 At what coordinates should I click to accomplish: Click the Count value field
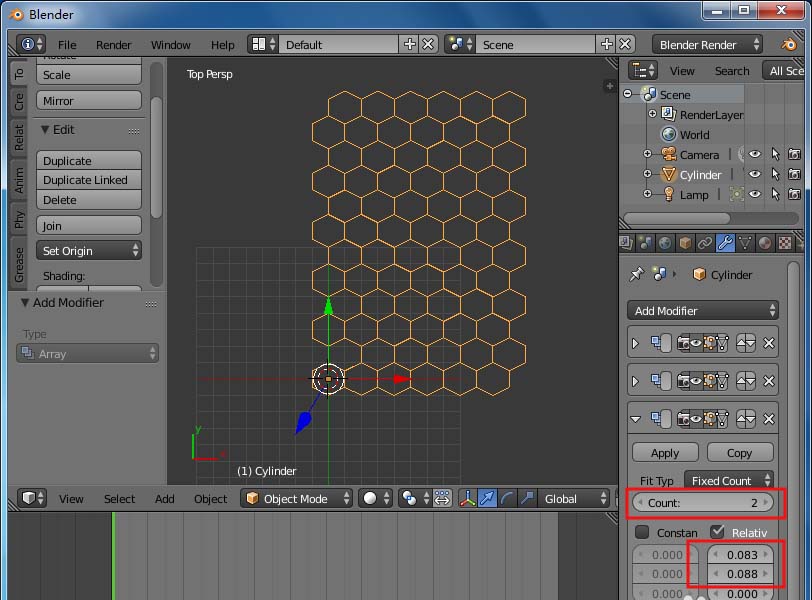(x=704, y=503)
